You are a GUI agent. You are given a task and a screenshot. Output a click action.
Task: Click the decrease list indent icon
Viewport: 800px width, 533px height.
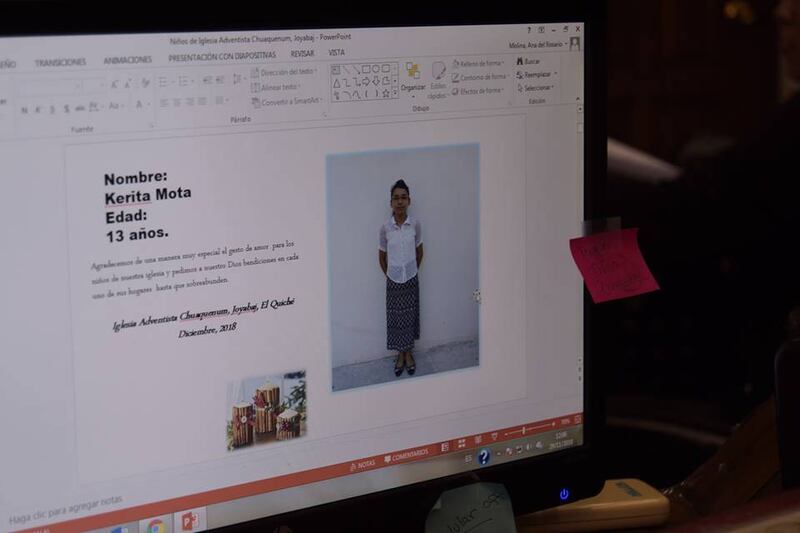click(x=207, y=80)
